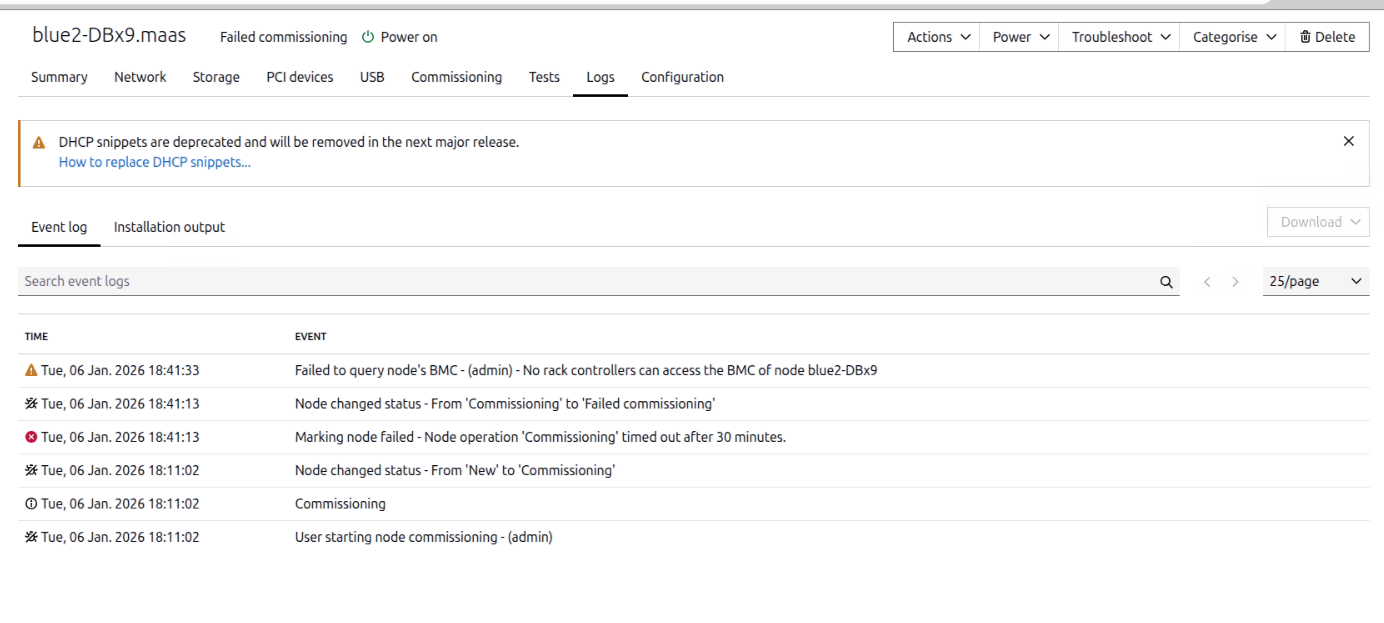Change the 25/page selector
1384x623 pixels.
click(x=1315, y=282)
